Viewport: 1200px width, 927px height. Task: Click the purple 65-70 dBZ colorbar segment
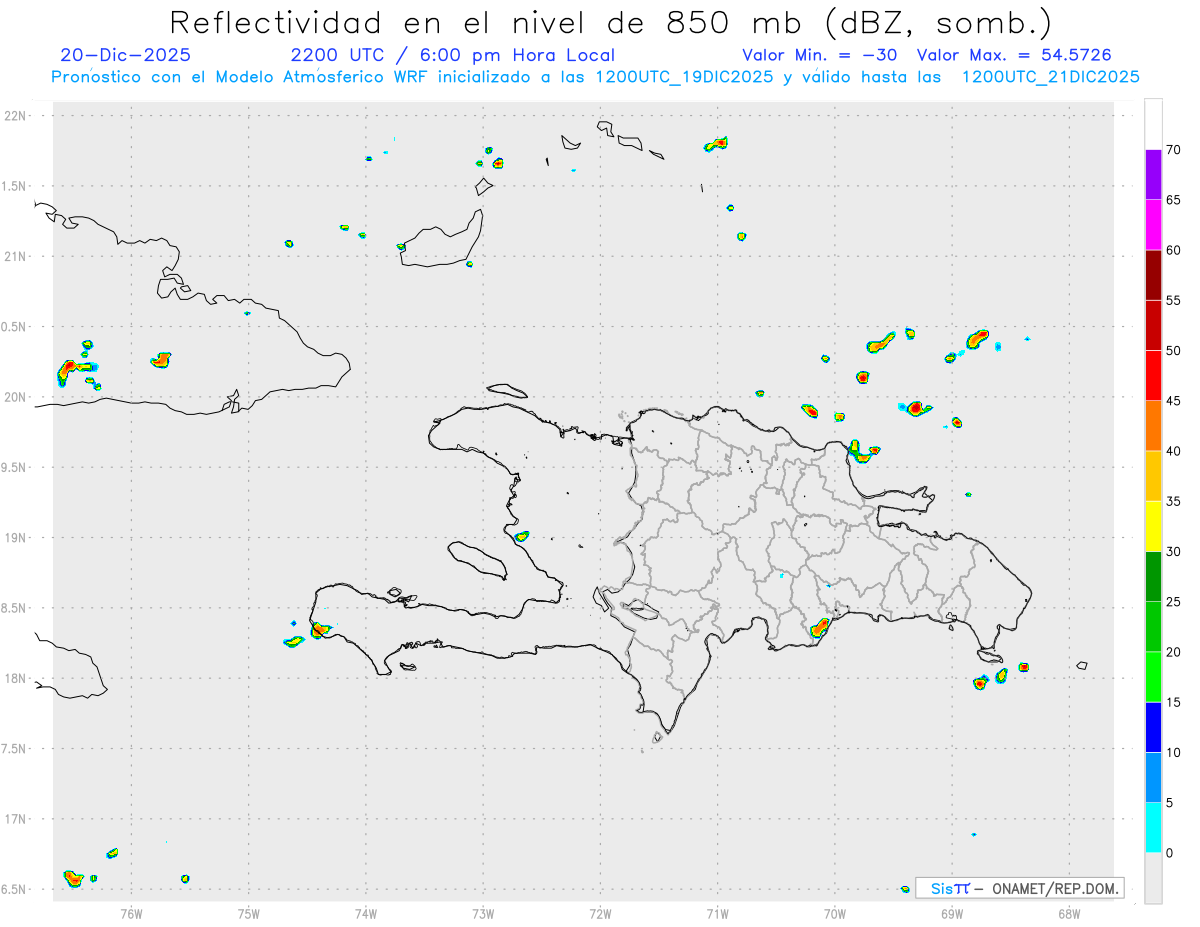1153,175
